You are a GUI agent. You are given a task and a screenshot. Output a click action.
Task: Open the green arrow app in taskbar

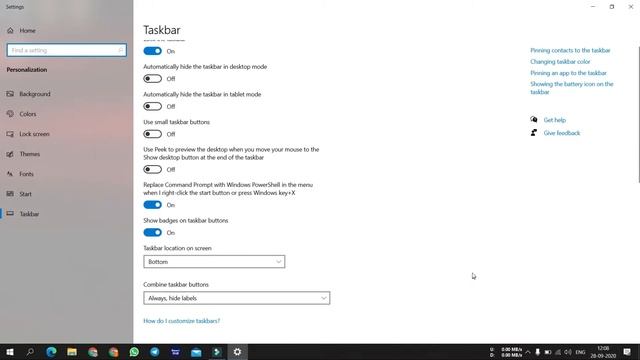click(x=217, y=352)
